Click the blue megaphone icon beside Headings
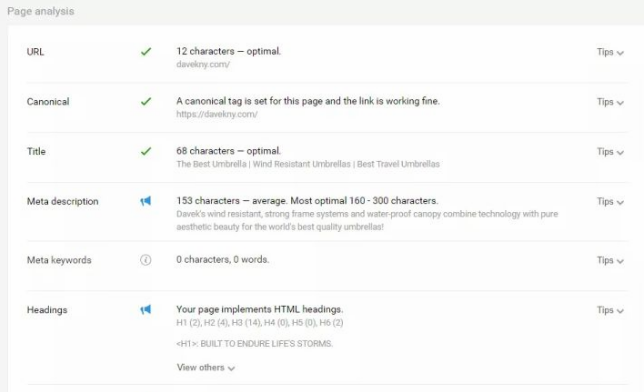Viewport: 644px width, 392px height. pos(145,309)
